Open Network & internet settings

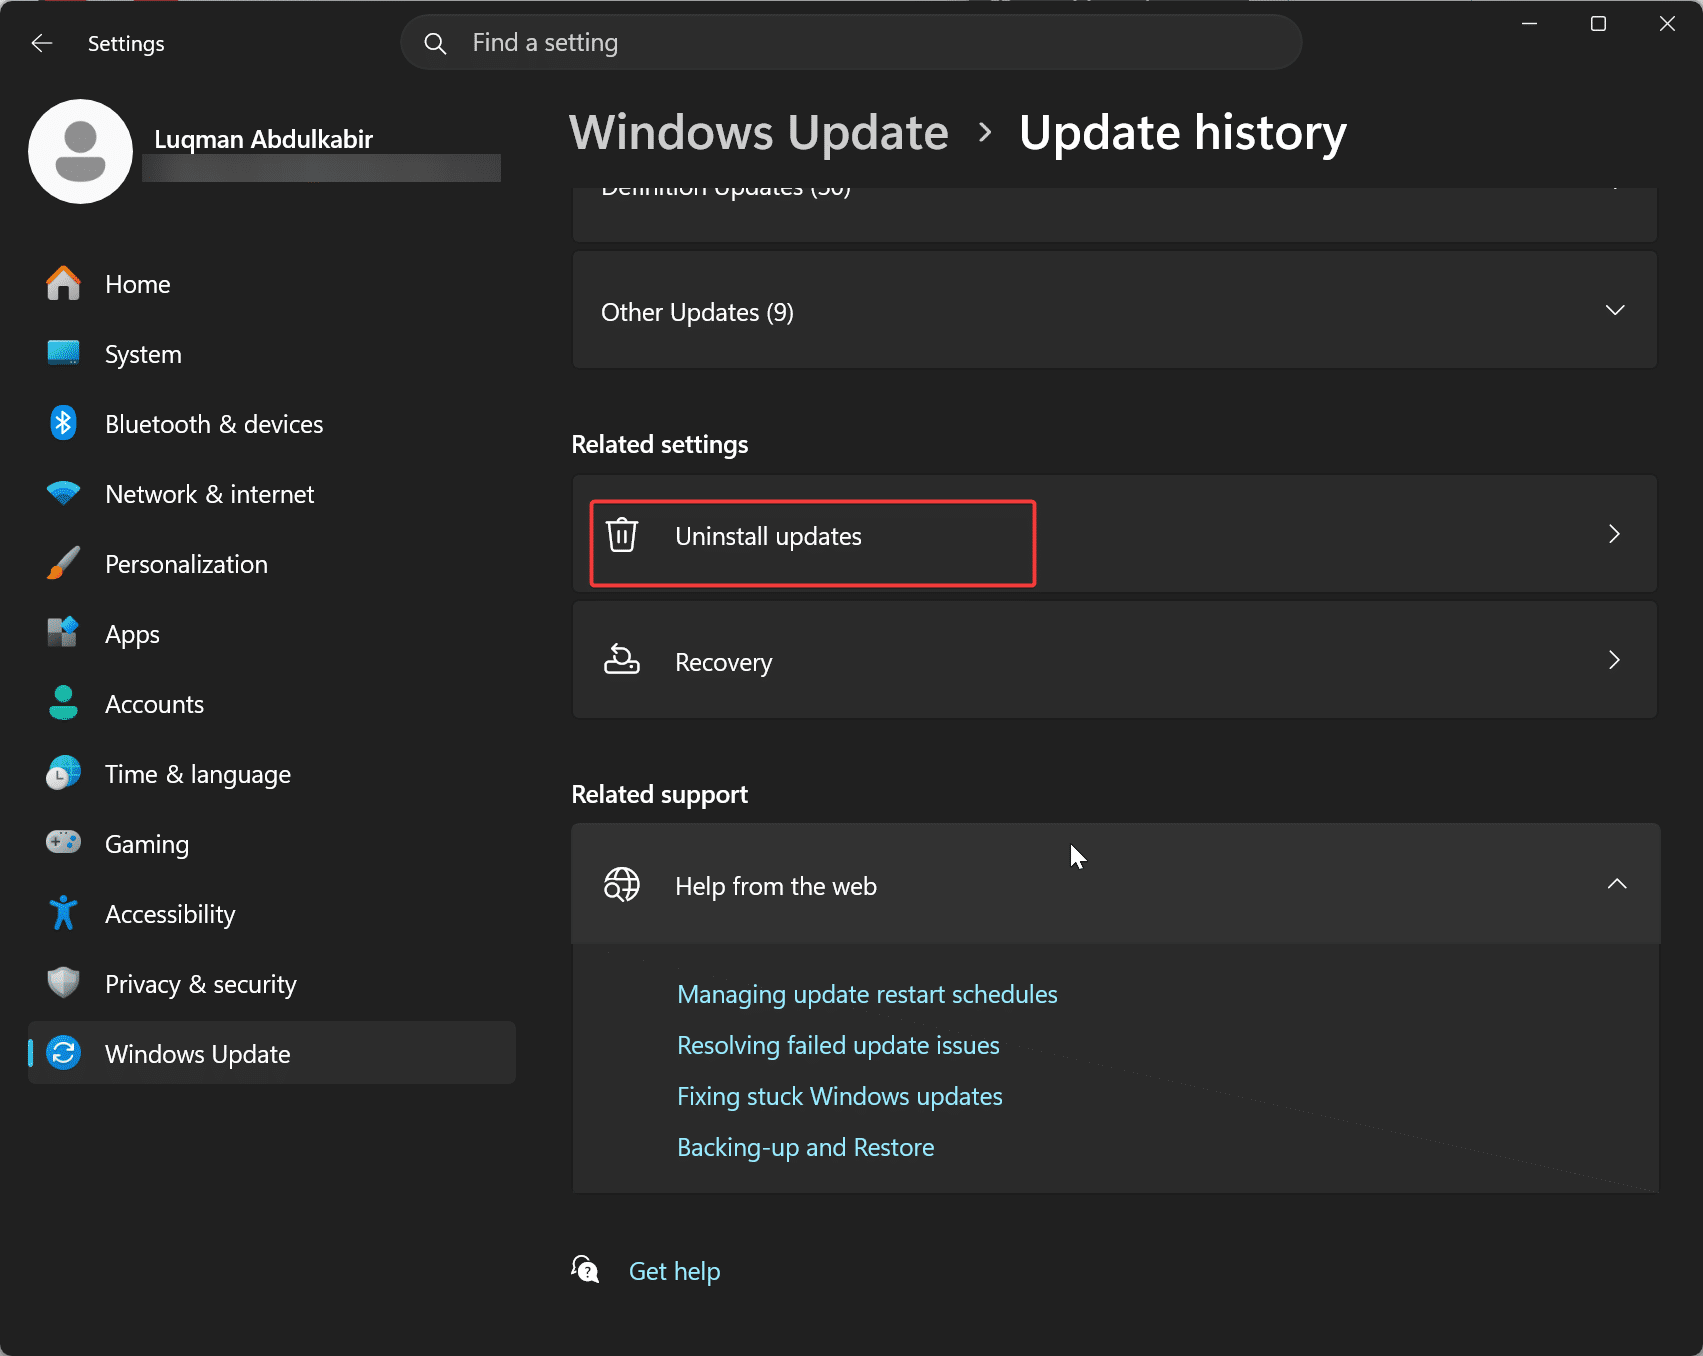point(272,494)
